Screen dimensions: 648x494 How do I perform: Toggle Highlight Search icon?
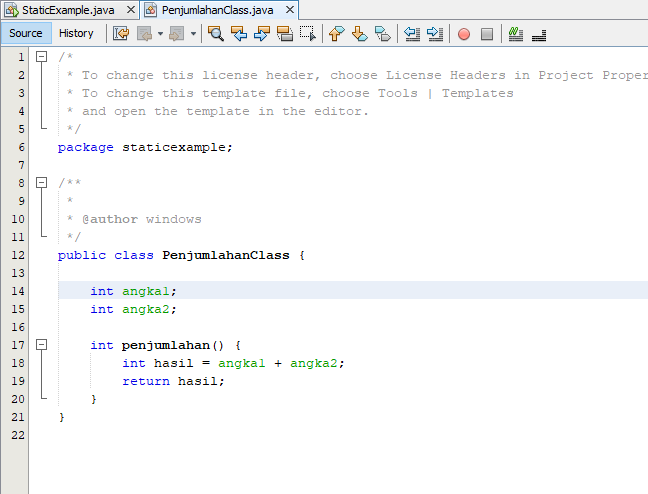coord(285,33)
